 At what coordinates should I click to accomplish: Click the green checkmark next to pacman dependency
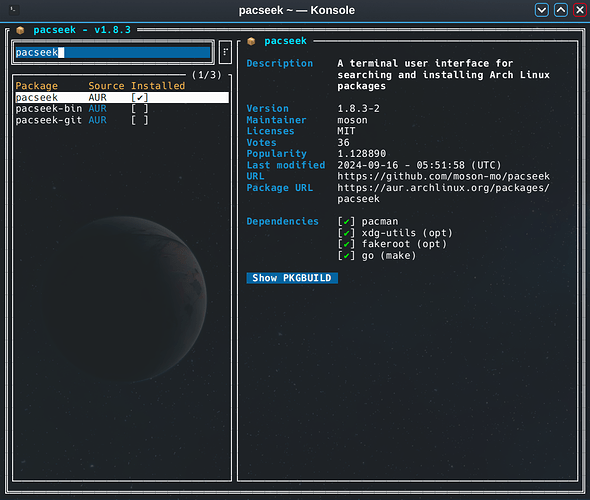pos(346,222)
